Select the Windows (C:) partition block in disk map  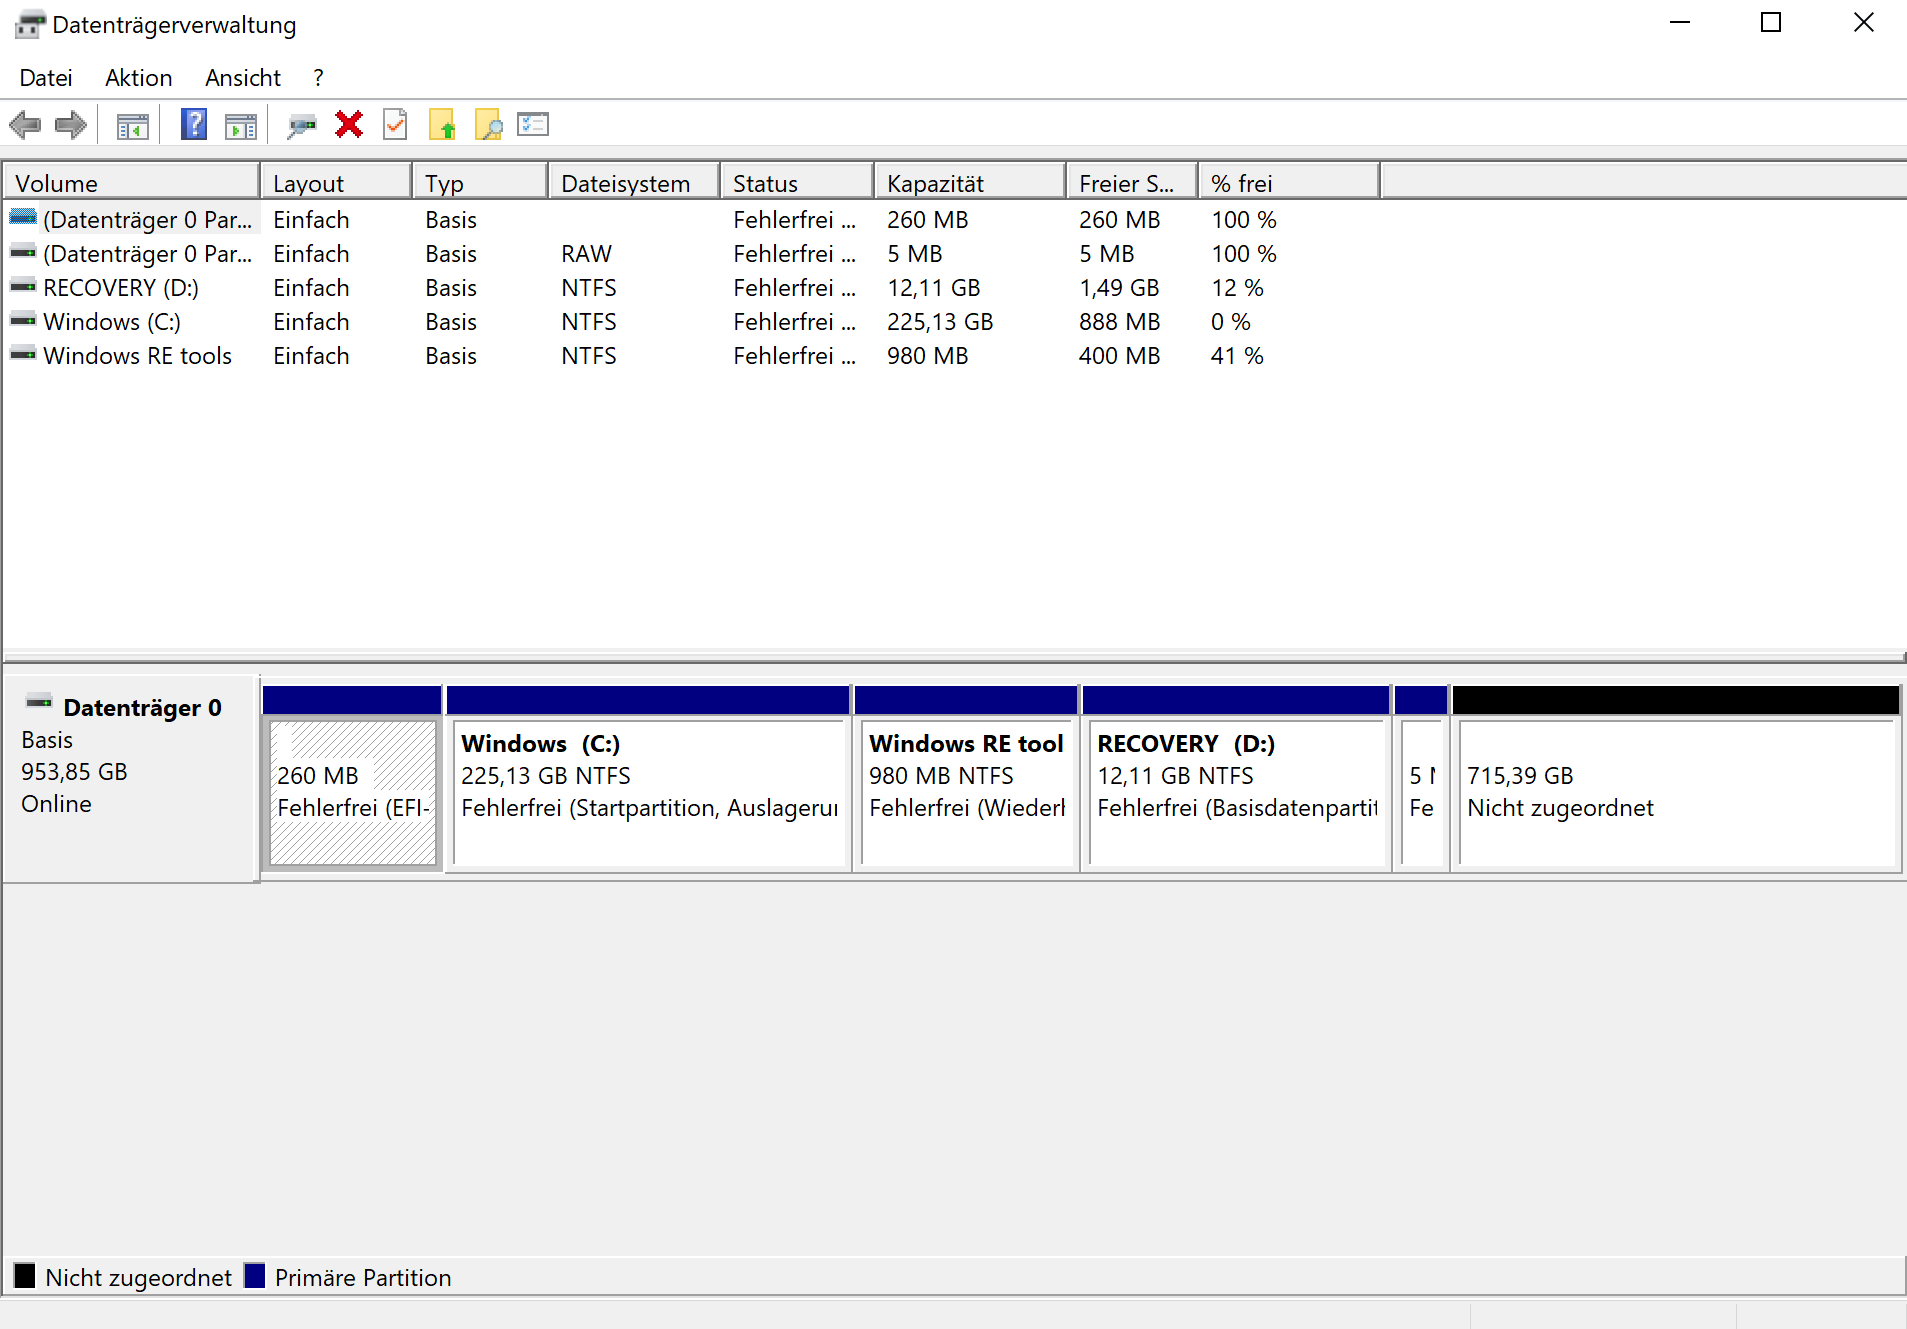pos(649,792)
